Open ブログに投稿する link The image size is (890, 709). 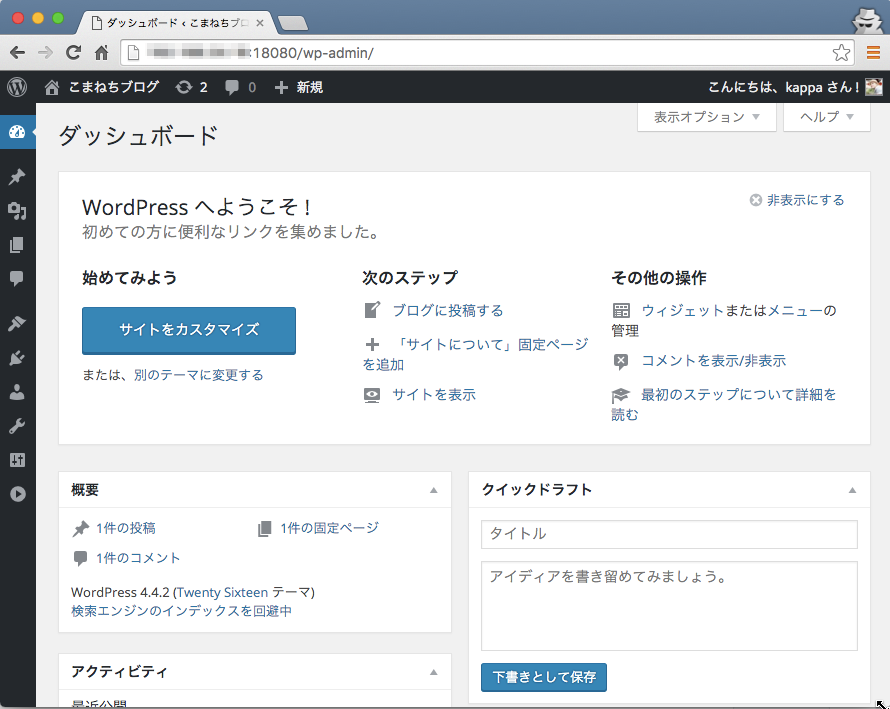(448, 311)
